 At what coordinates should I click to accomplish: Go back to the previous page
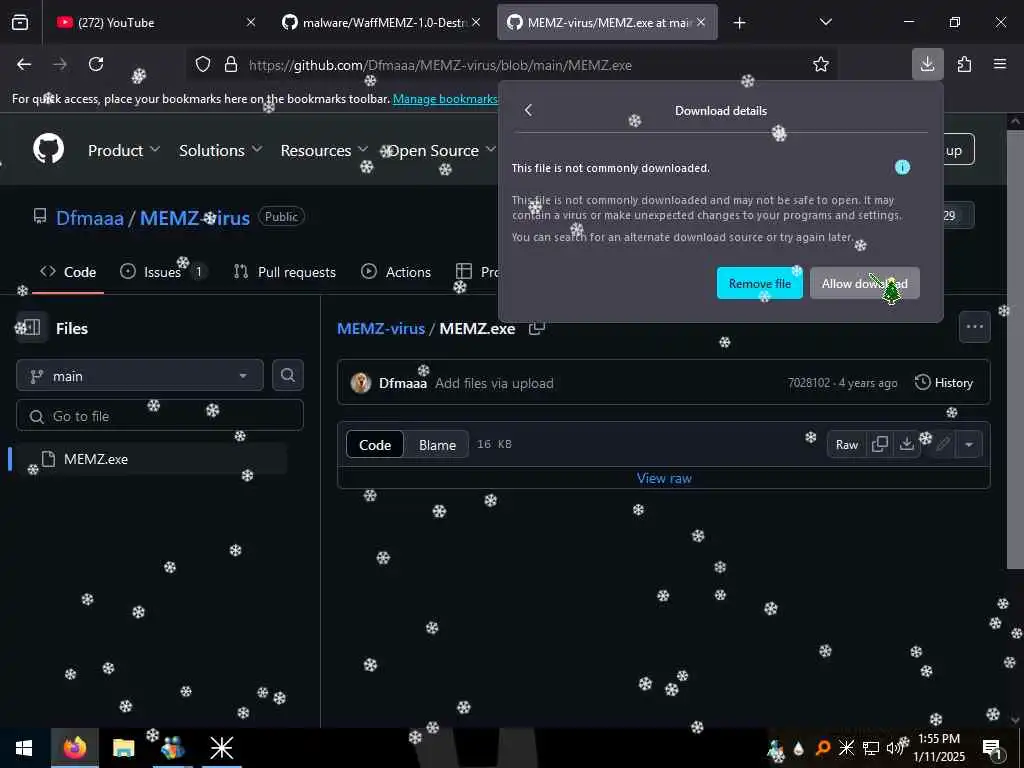[x=24, y=64]
